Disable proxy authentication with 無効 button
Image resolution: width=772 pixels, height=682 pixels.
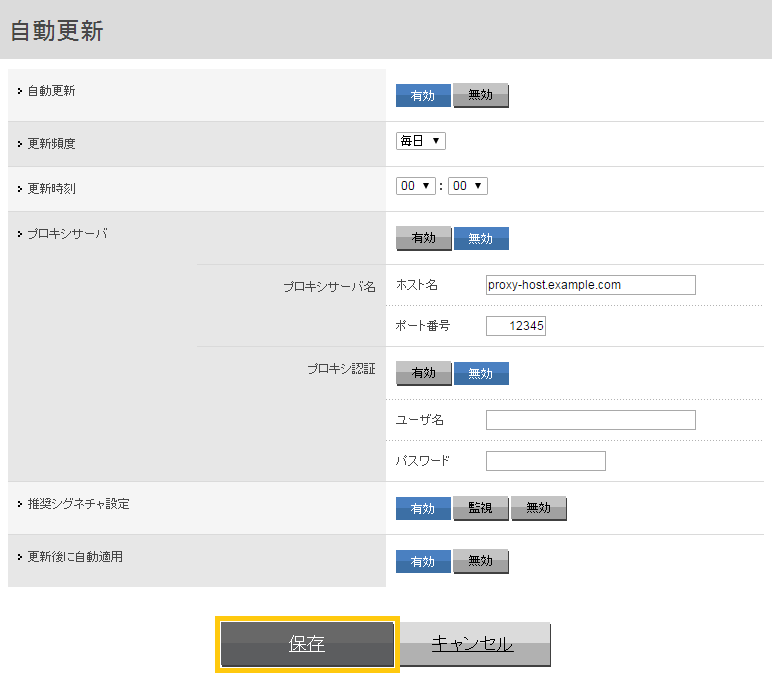click(481, 373)
